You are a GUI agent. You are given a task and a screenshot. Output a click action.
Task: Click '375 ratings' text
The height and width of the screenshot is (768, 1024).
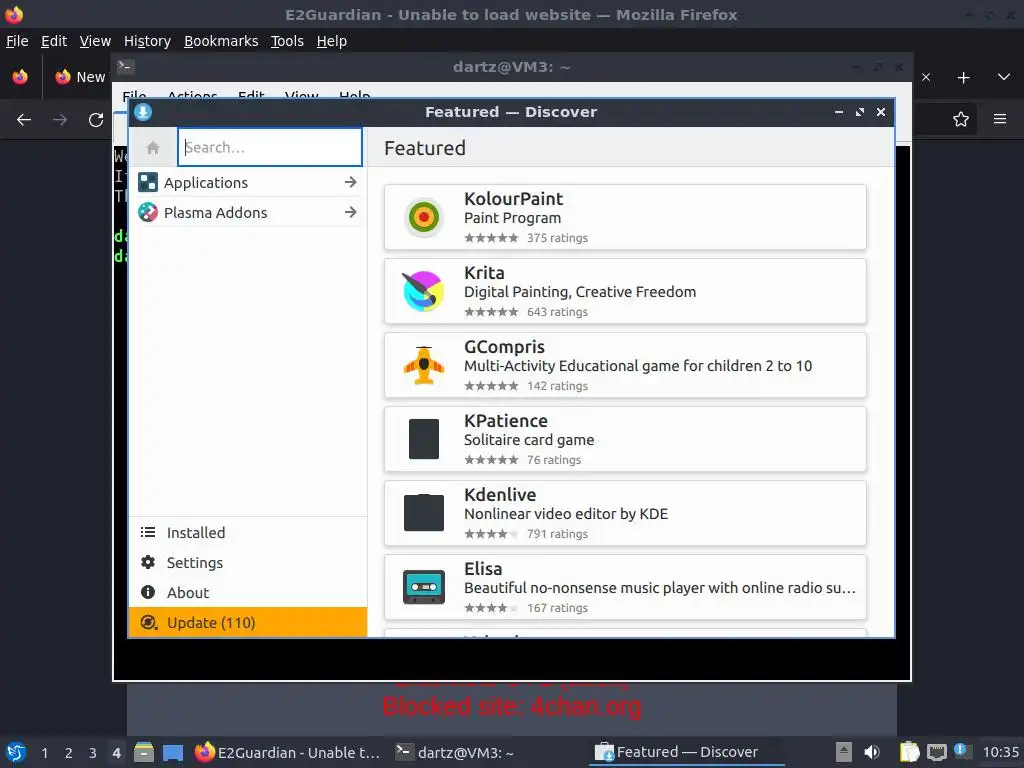(x=557, y=238)
